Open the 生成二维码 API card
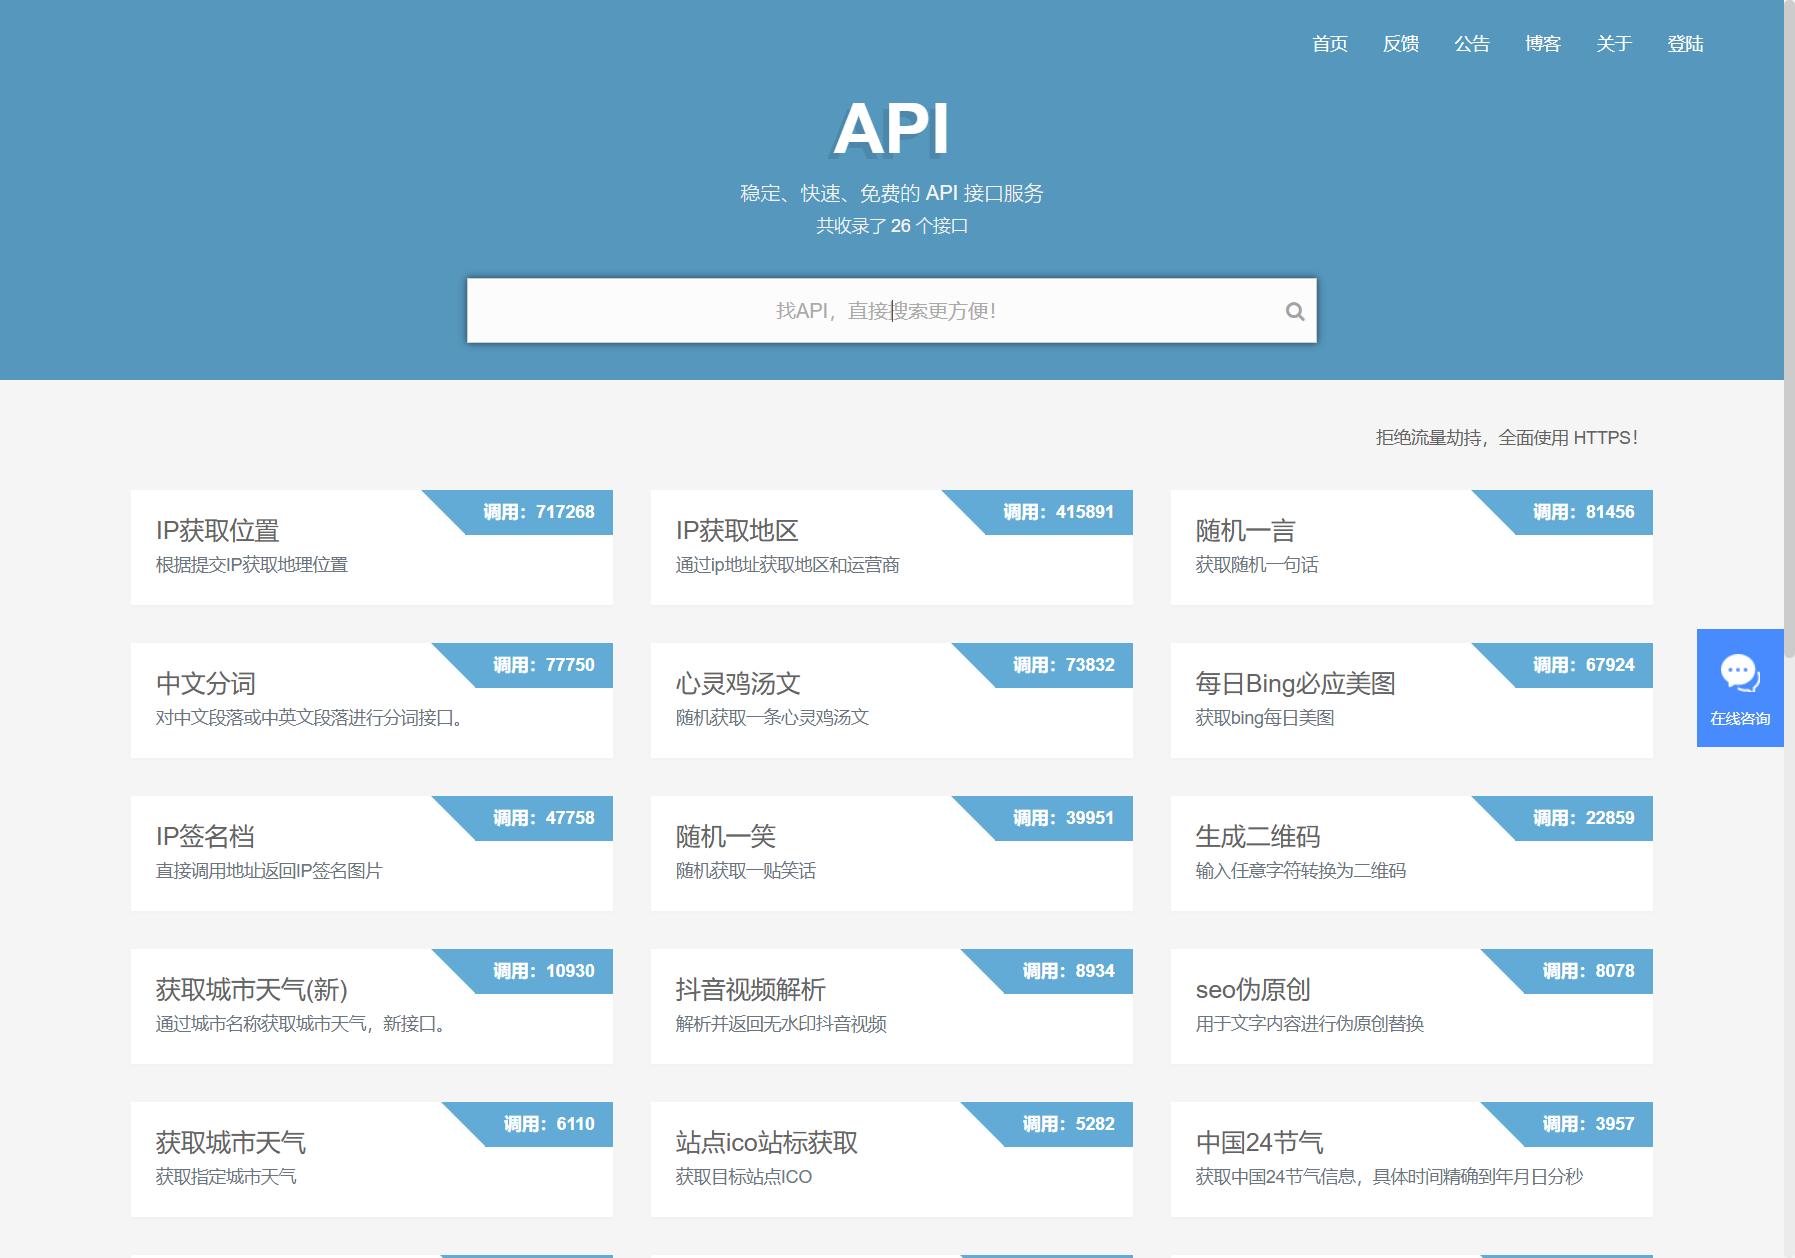 [1412, 853]
